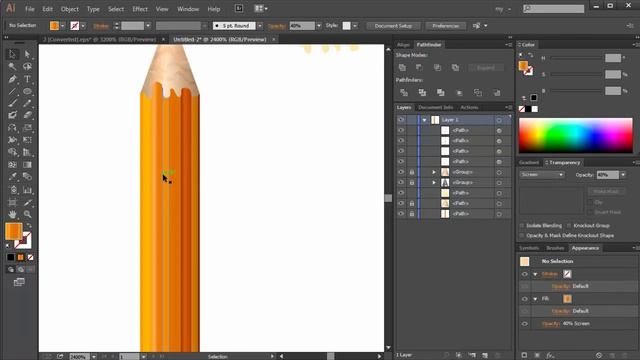
Task: Select the Eyedropper tool
Action: 12,177
